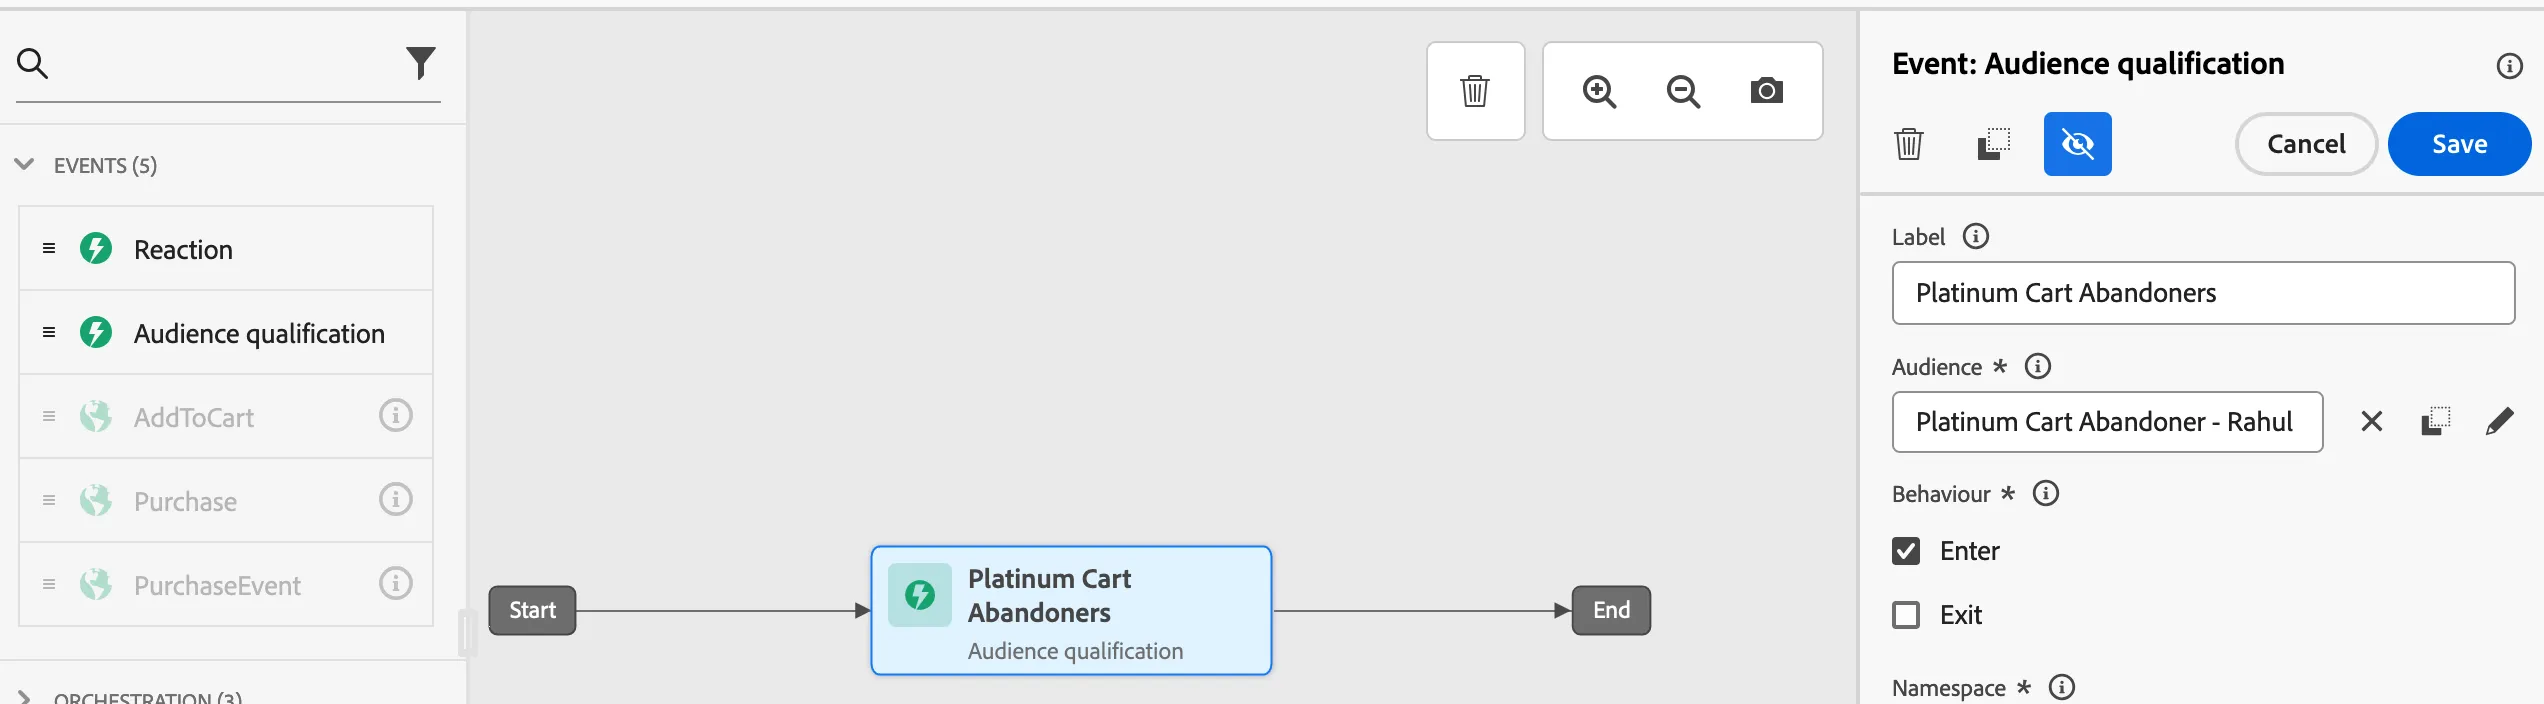Show info for the AddToCart event

tap(396, 416)
